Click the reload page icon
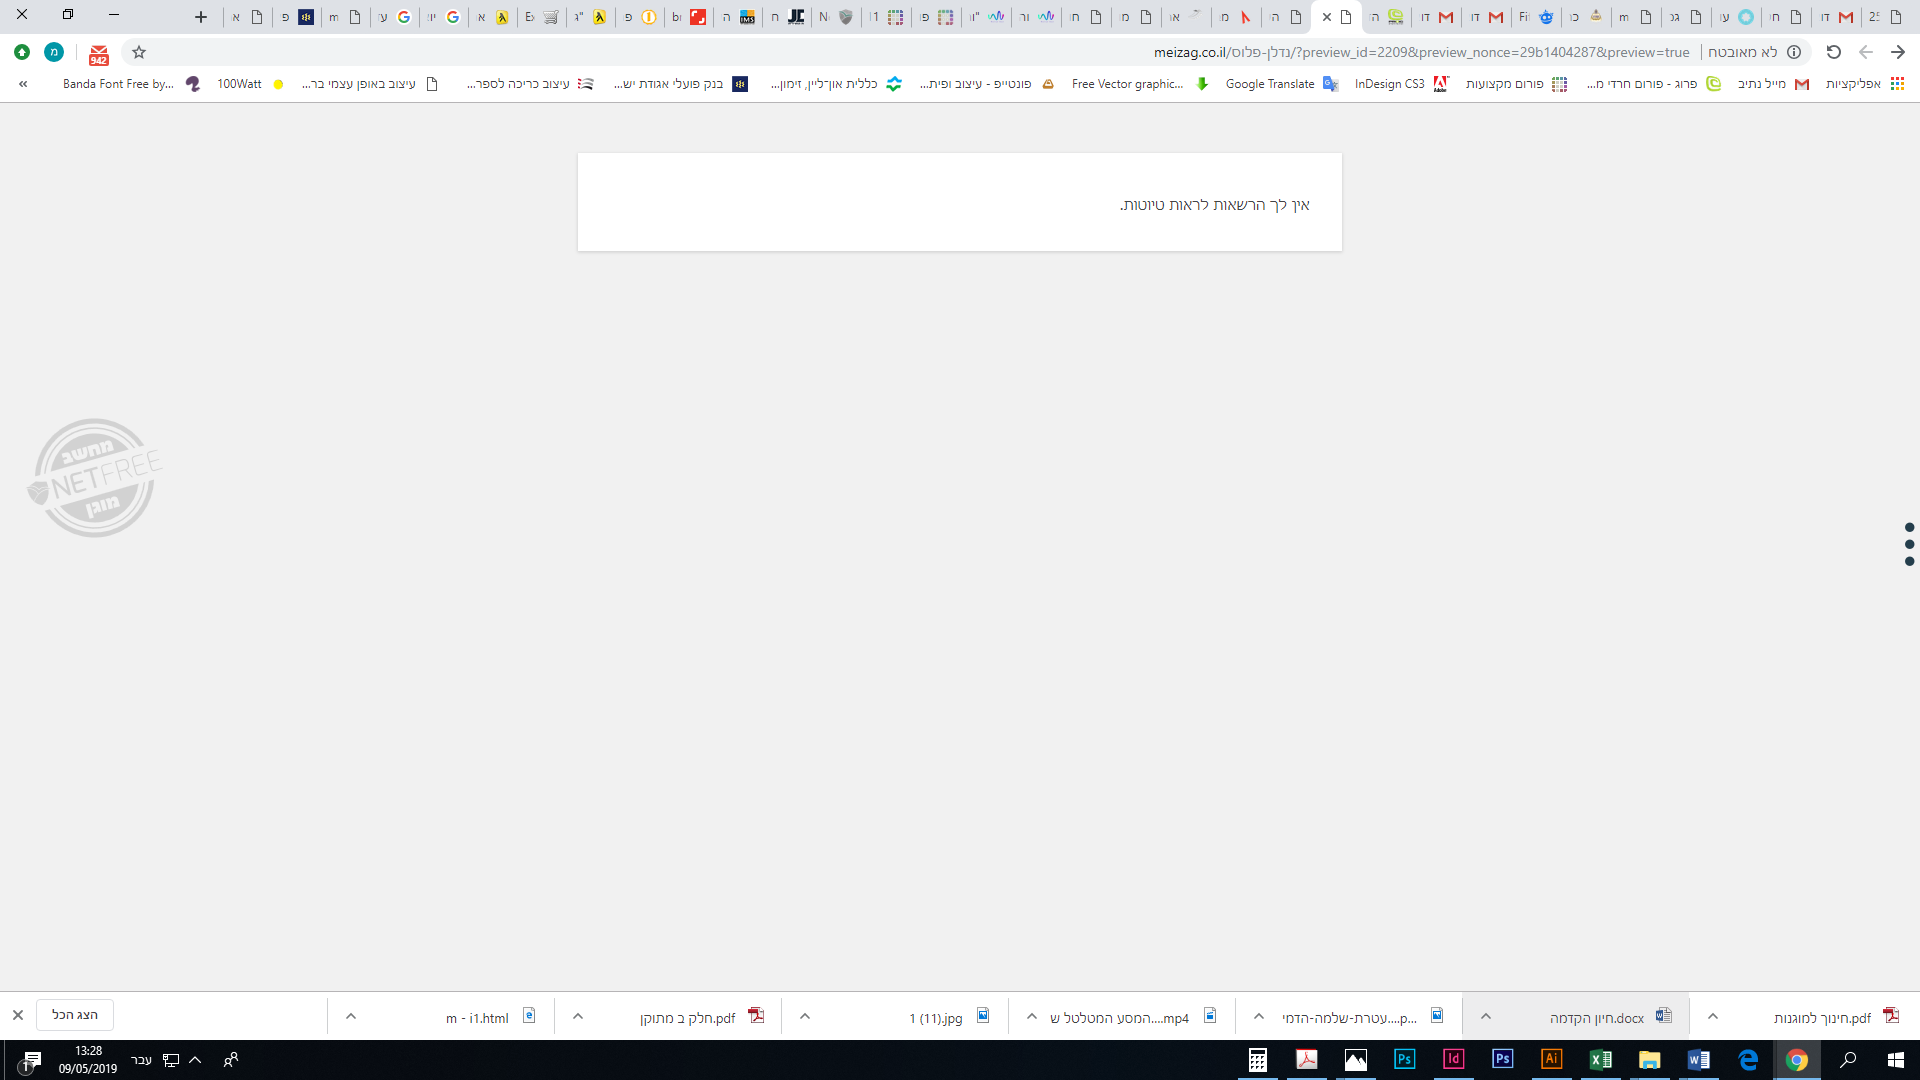Viewport: 1920px width, 1080px height. click(x=1833, y=52)
